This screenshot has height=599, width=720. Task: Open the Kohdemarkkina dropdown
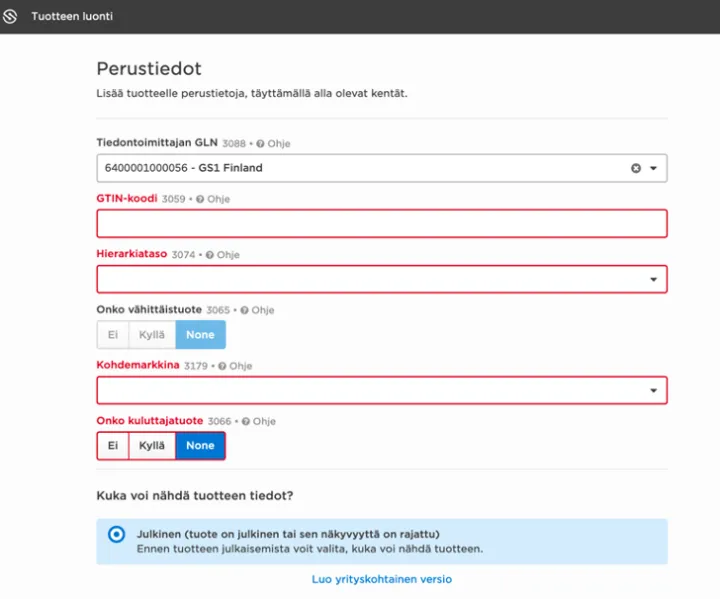click(x=653, y=391)
